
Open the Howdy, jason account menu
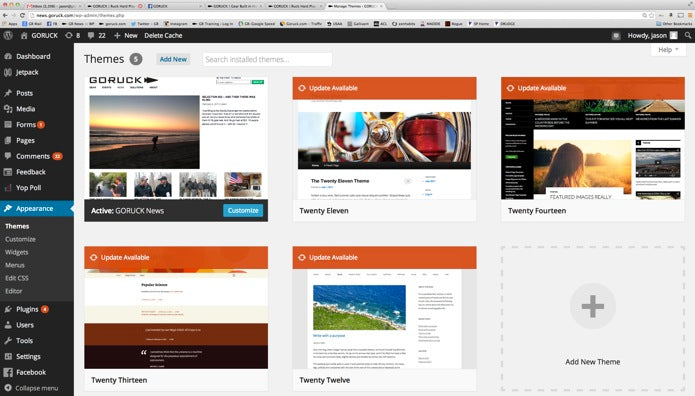[652, 35]
